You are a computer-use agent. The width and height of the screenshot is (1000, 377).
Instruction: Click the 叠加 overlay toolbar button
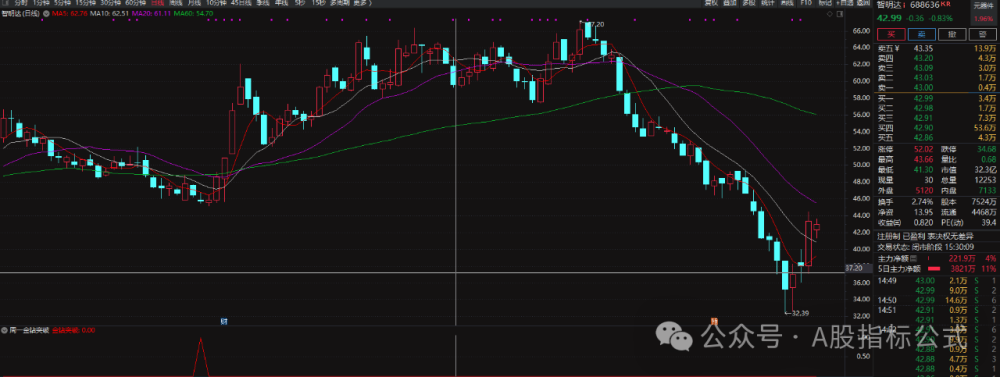(730, 3)
